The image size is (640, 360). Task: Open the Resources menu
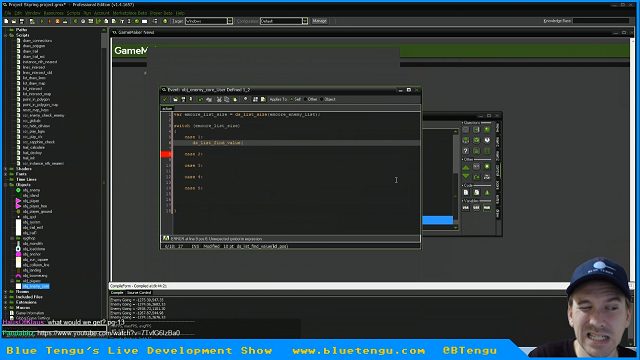tap(53, 13)
